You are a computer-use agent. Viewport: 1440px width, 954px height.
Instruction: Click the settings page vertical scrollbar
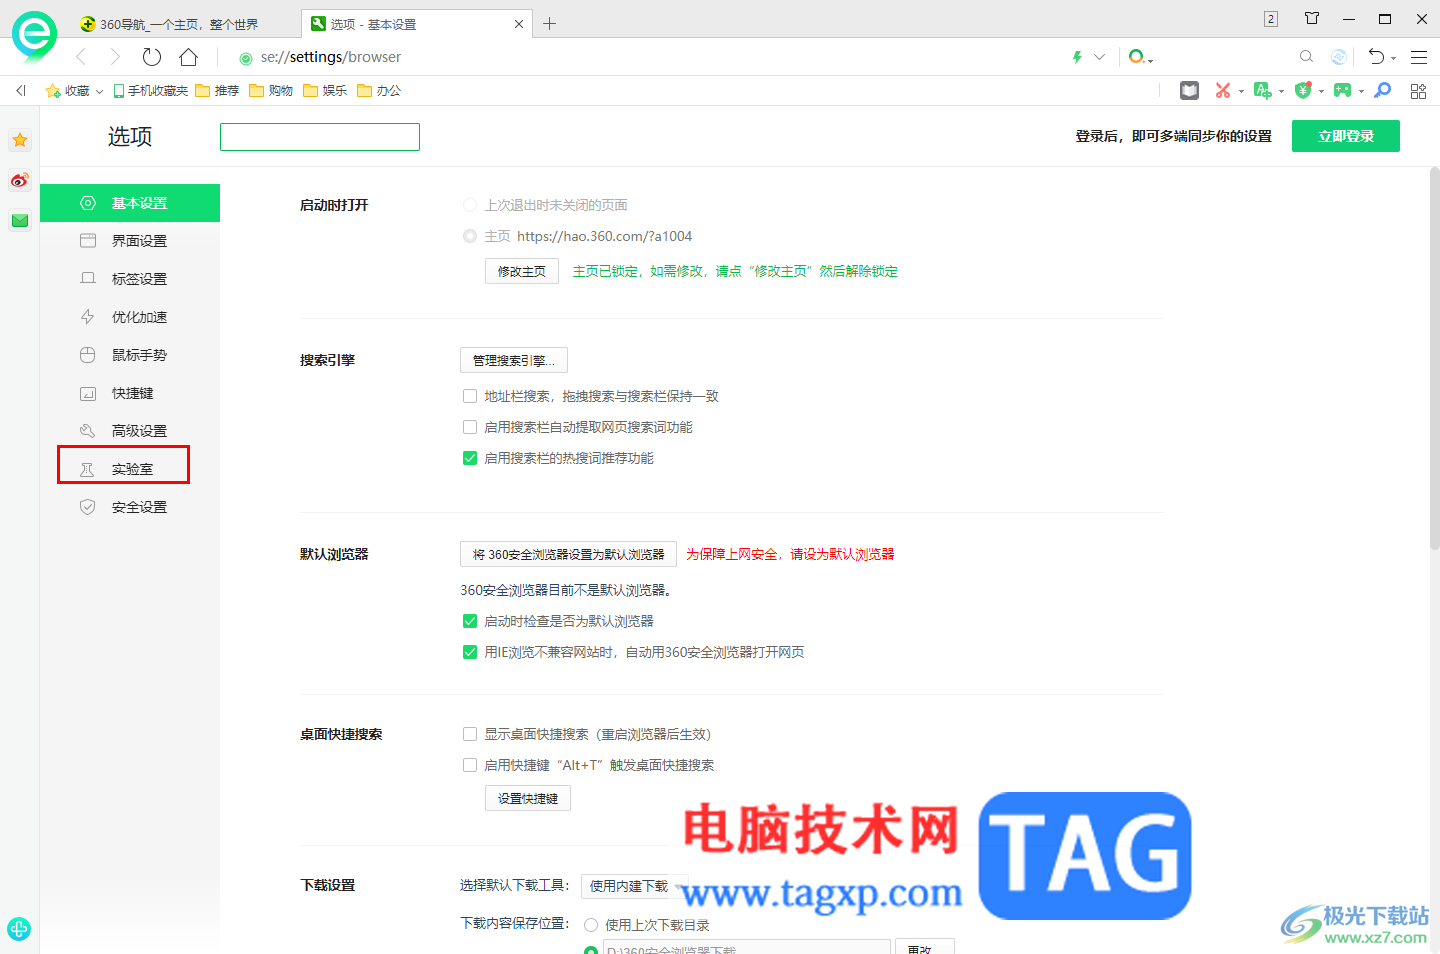[1434, 360]
